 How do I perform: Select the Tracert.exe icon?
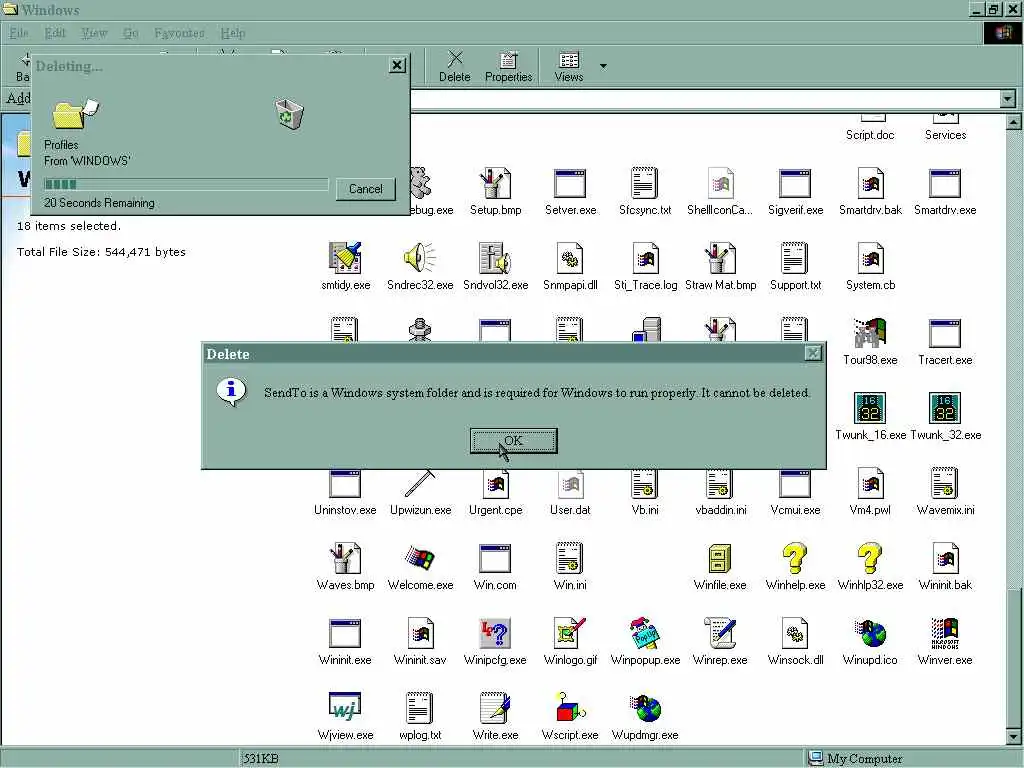pyautogui.click(x=945, y=333)
